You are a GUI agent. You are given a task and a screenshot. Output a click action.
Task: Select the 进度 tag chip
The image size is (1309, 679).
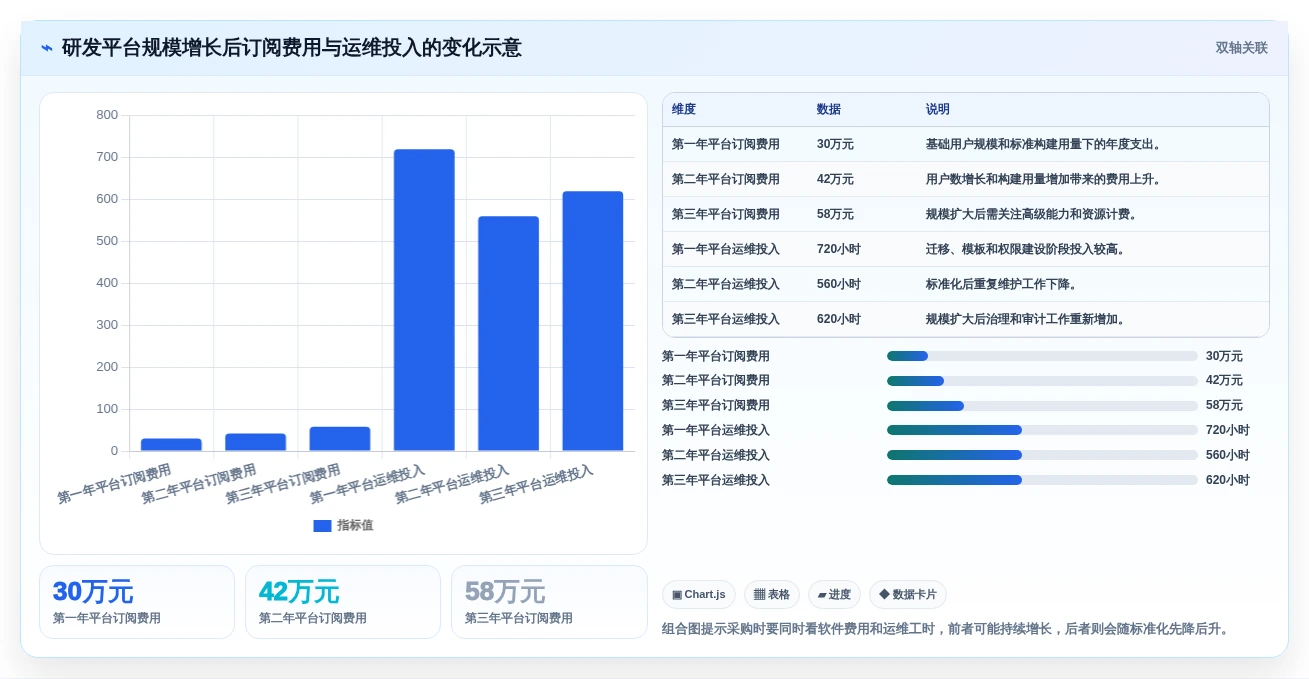(834, 594)
